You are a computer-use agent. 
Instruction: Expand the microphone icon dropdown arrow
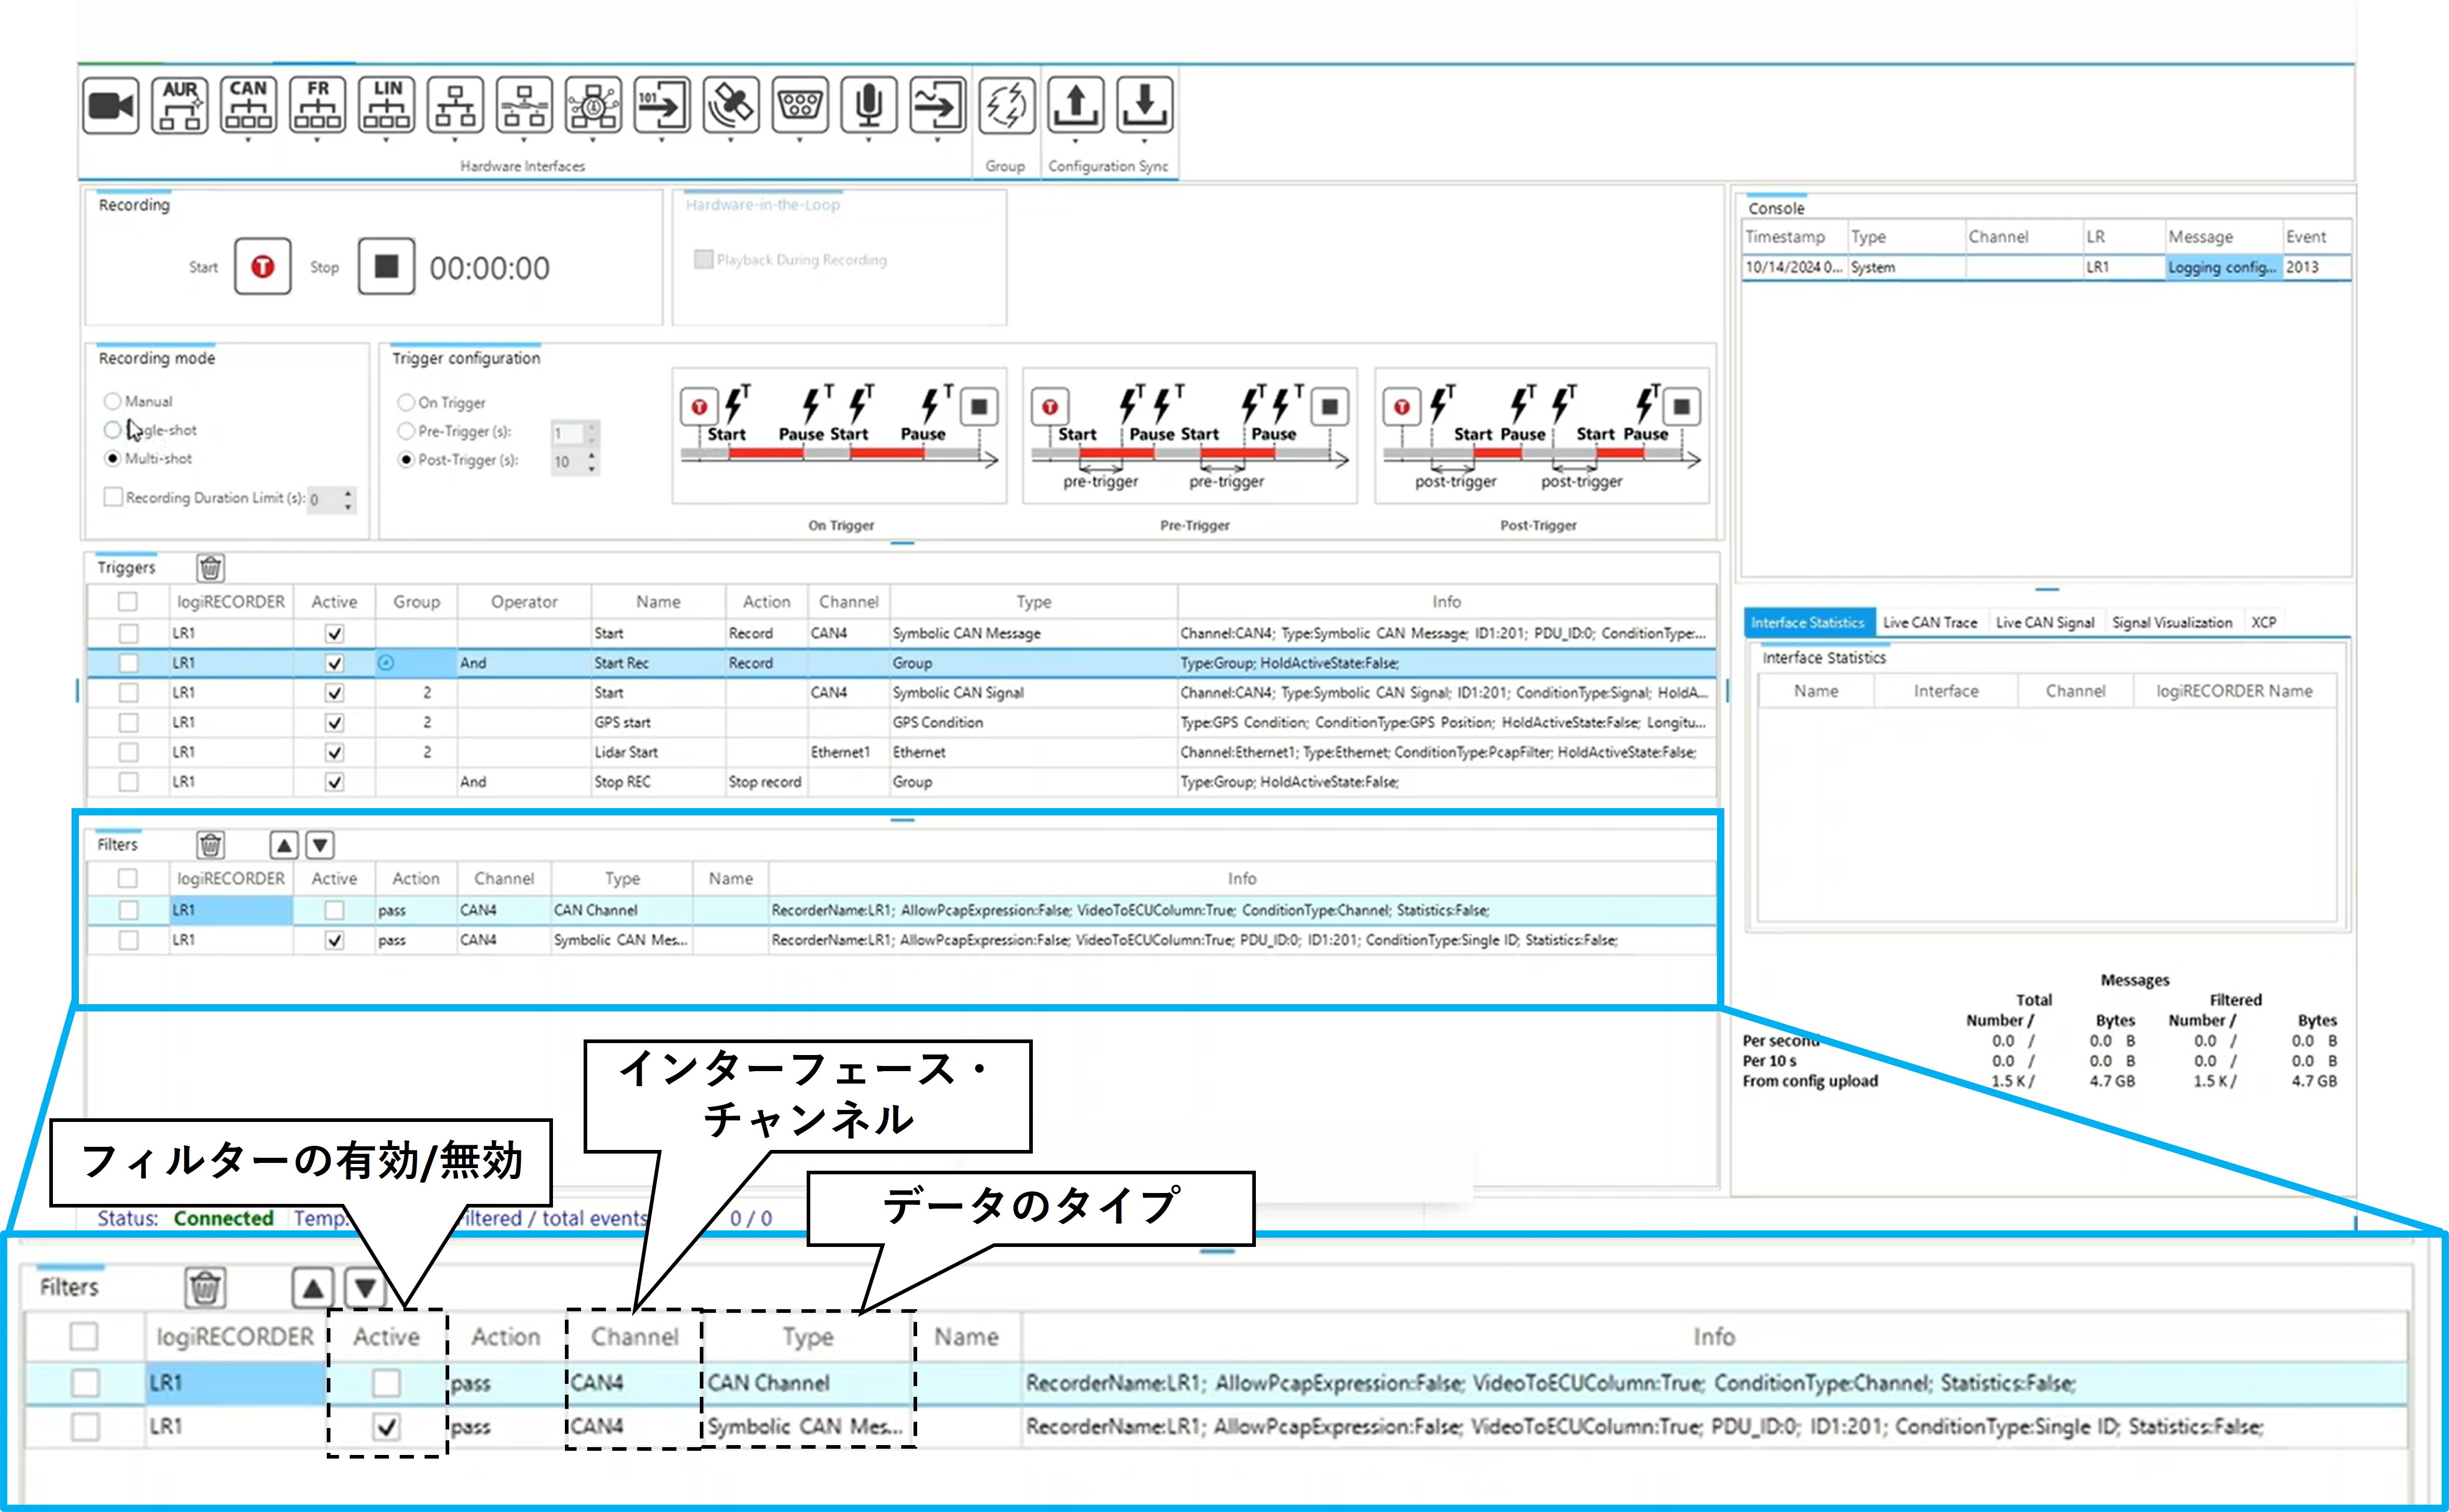pos(869,140)
